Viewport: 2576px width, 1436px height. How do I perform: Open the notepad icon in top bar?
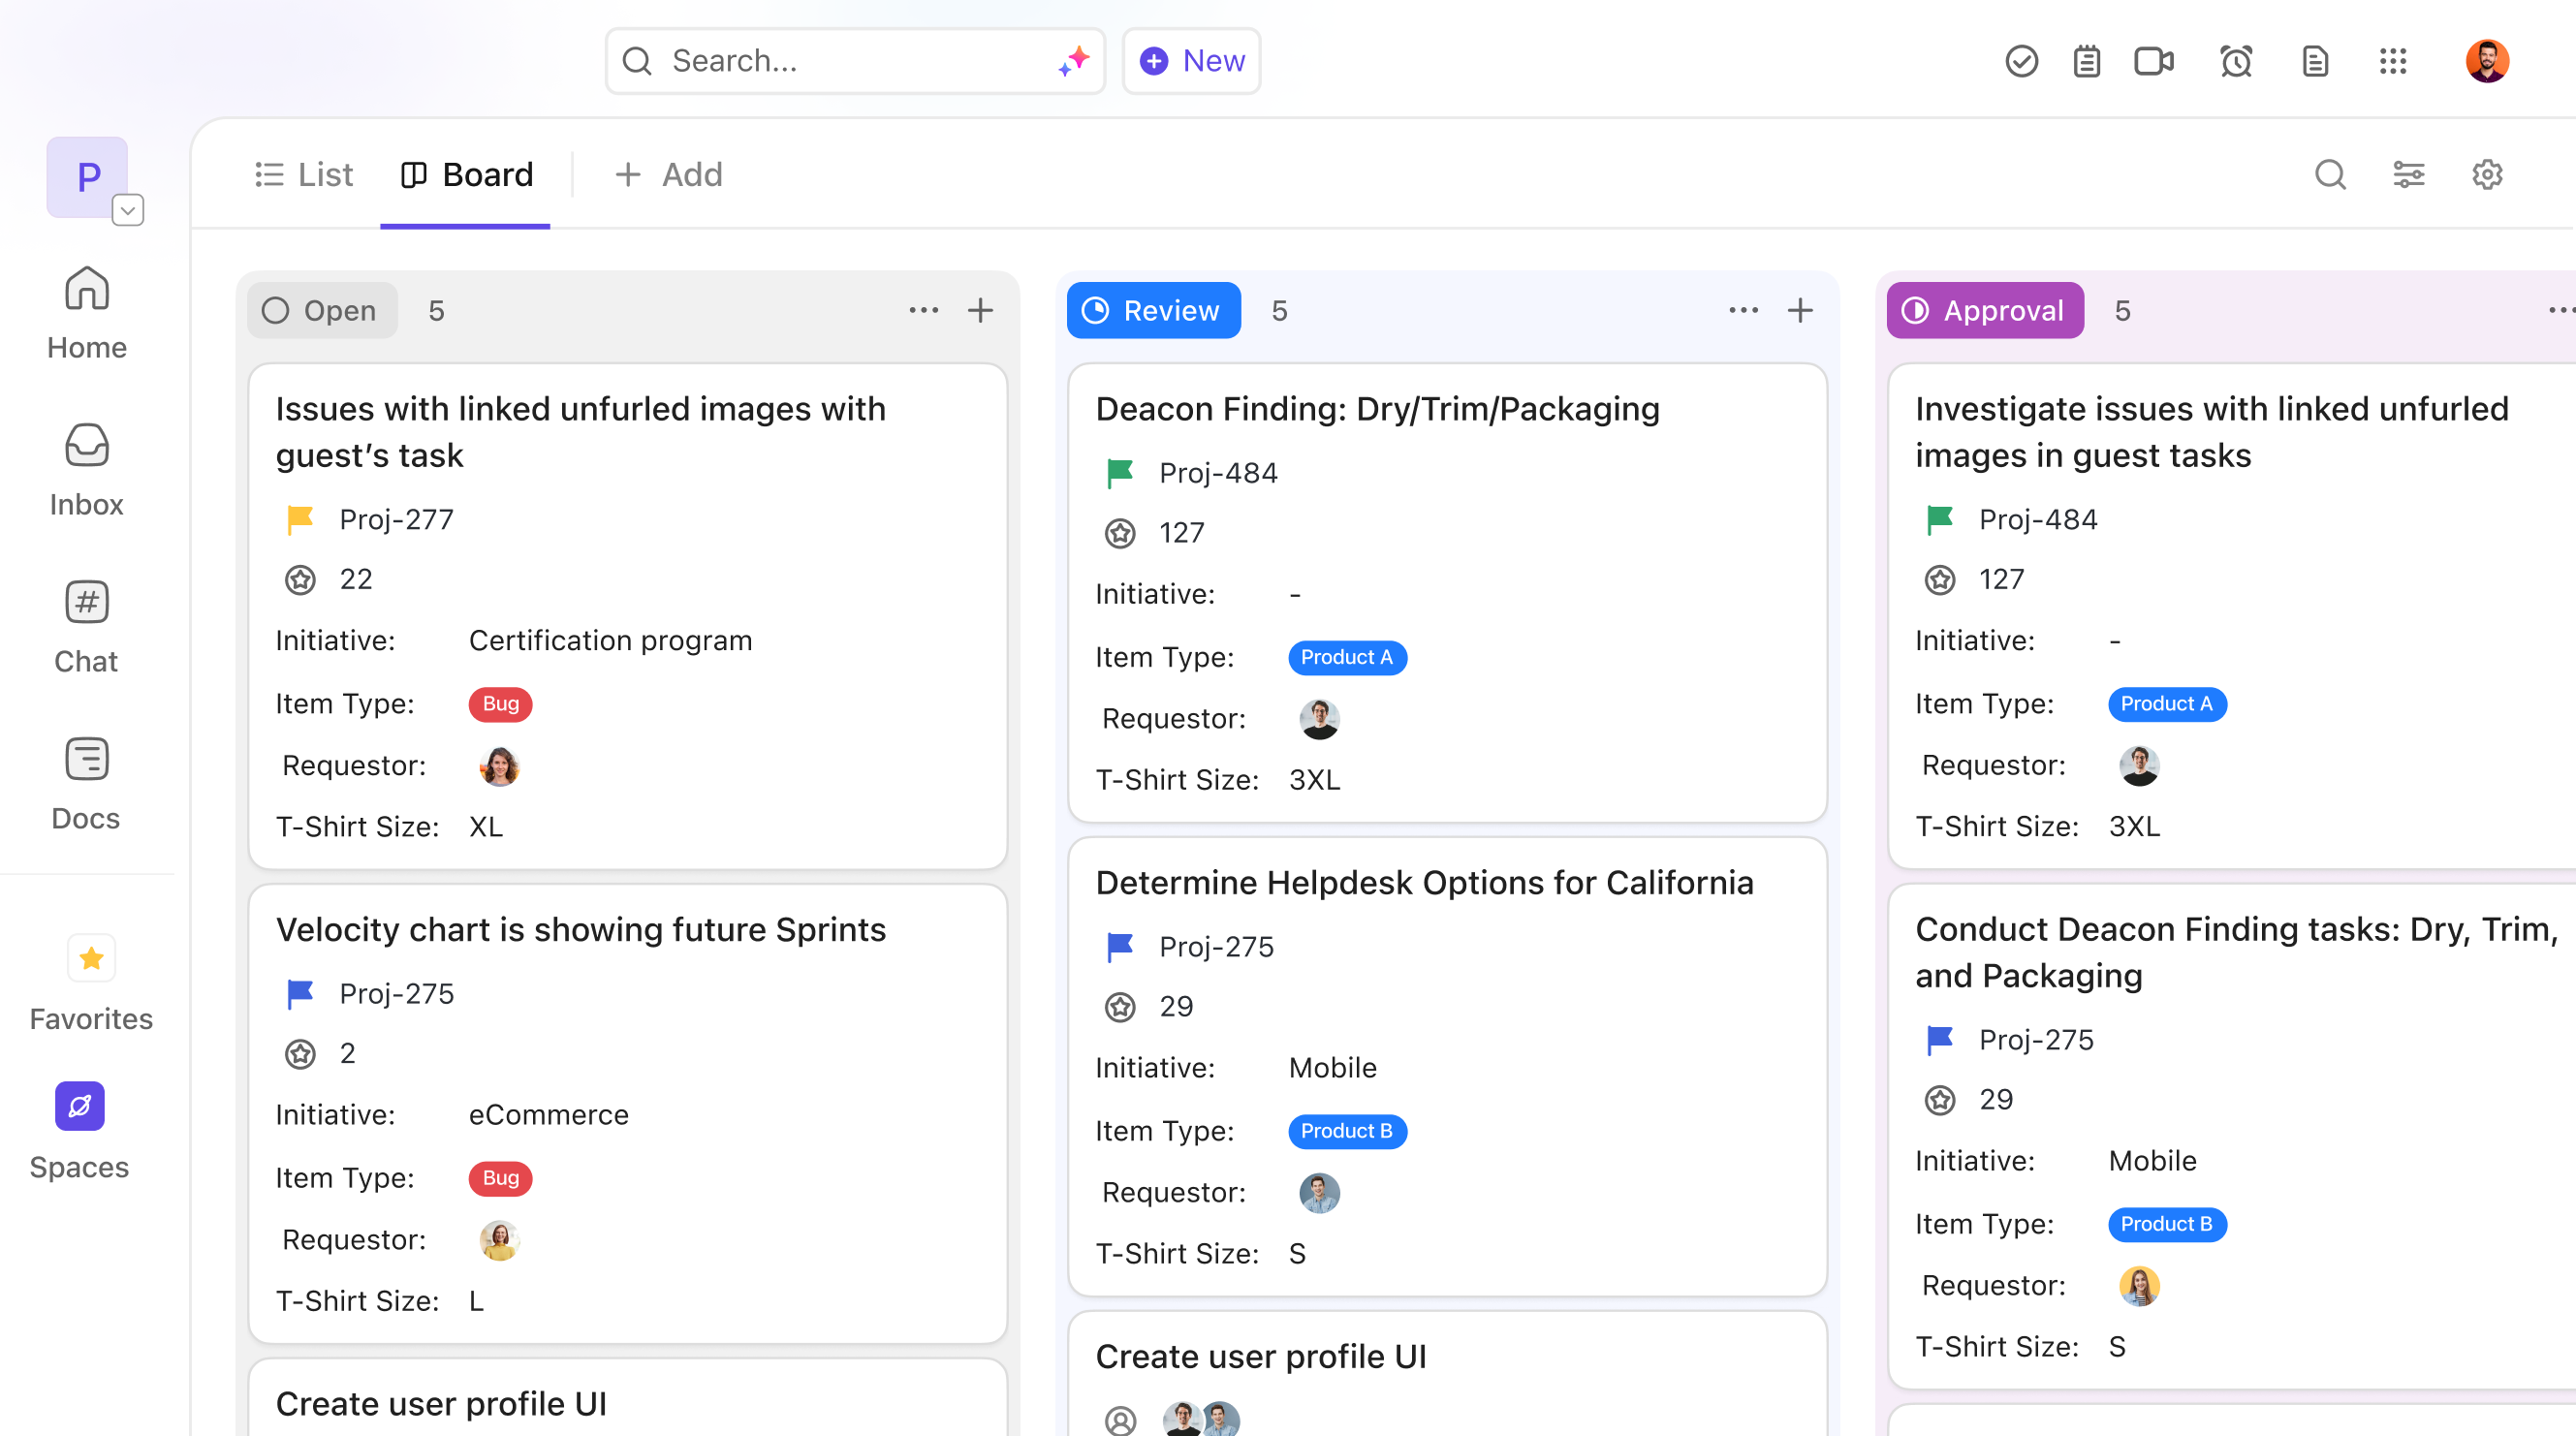coord(2086,61)
